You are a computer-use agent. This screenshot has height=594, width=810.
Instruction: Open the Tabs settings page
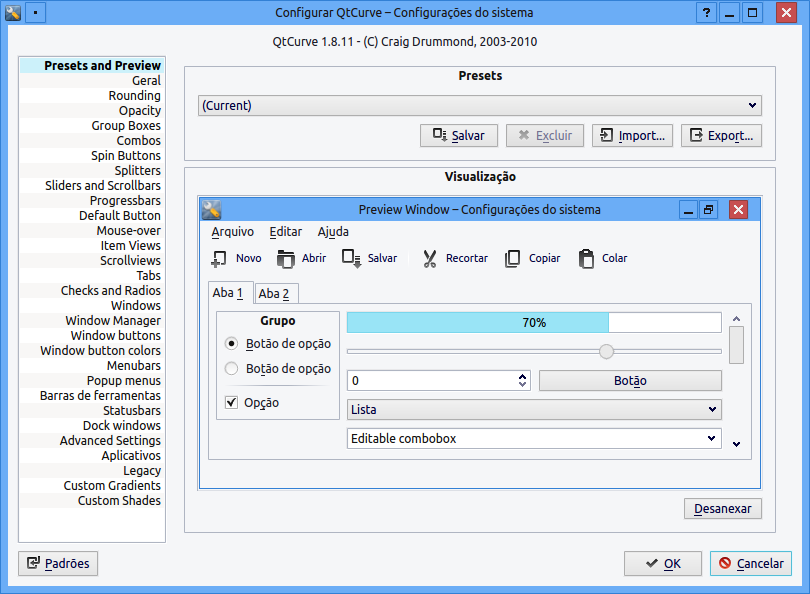click(x=92, y=275)
